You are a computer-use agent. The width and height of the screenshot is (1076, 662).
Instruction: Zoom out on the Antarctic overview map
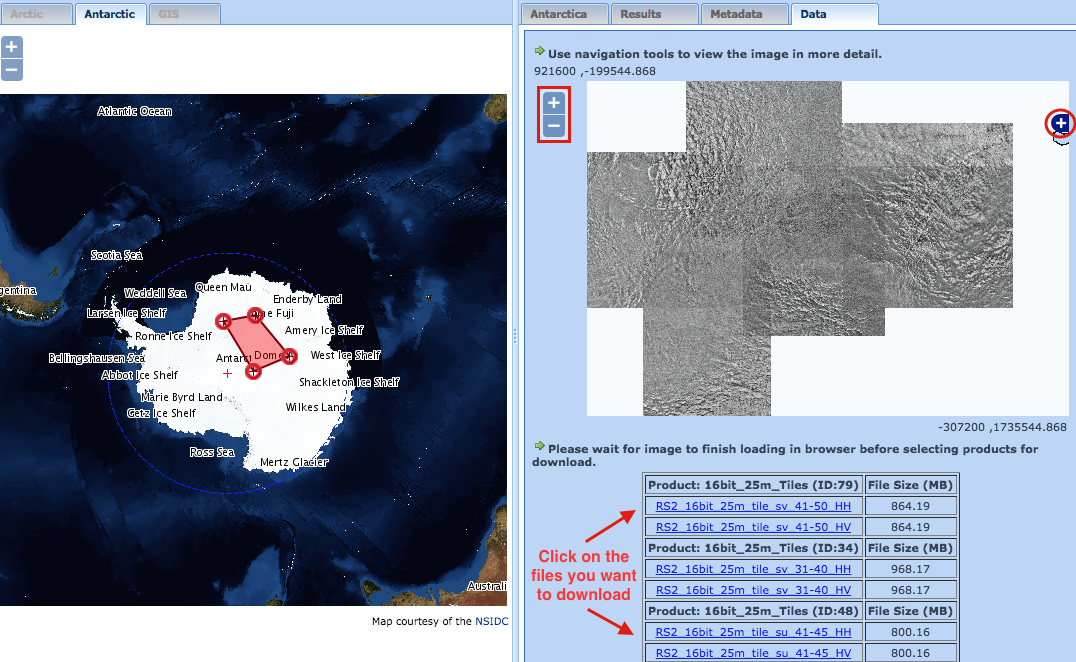11,69
